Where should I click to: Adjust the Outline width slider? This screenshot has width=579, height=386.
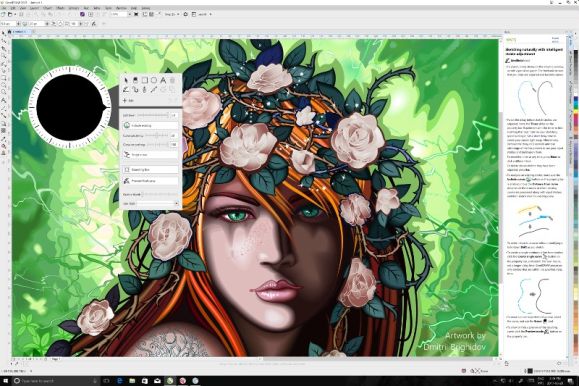[160, 194]
